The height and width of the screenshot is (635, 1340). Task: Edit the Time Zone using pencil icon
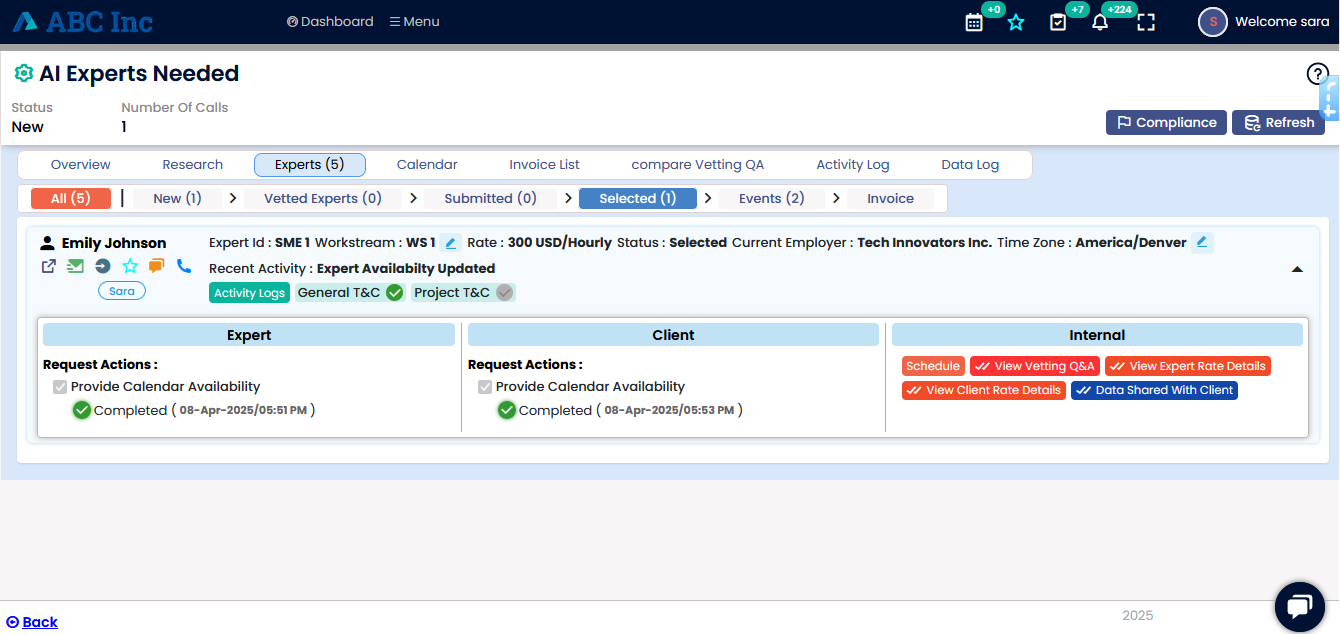(x=1202, y=243)
